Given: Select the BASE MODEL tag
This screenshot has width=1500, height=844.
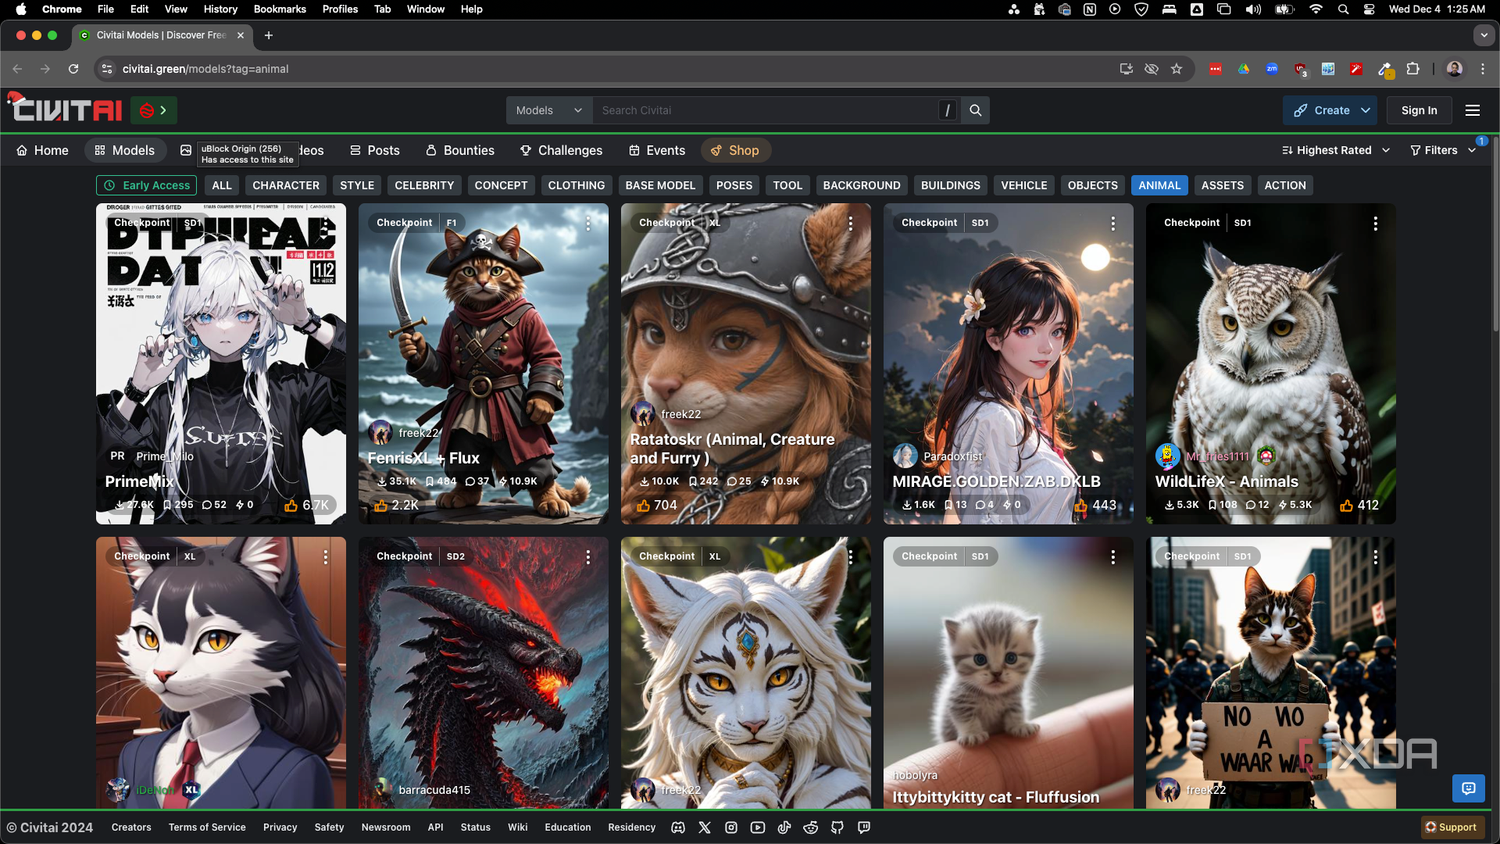Looking at the screenshot, I should tap(660, 185).
